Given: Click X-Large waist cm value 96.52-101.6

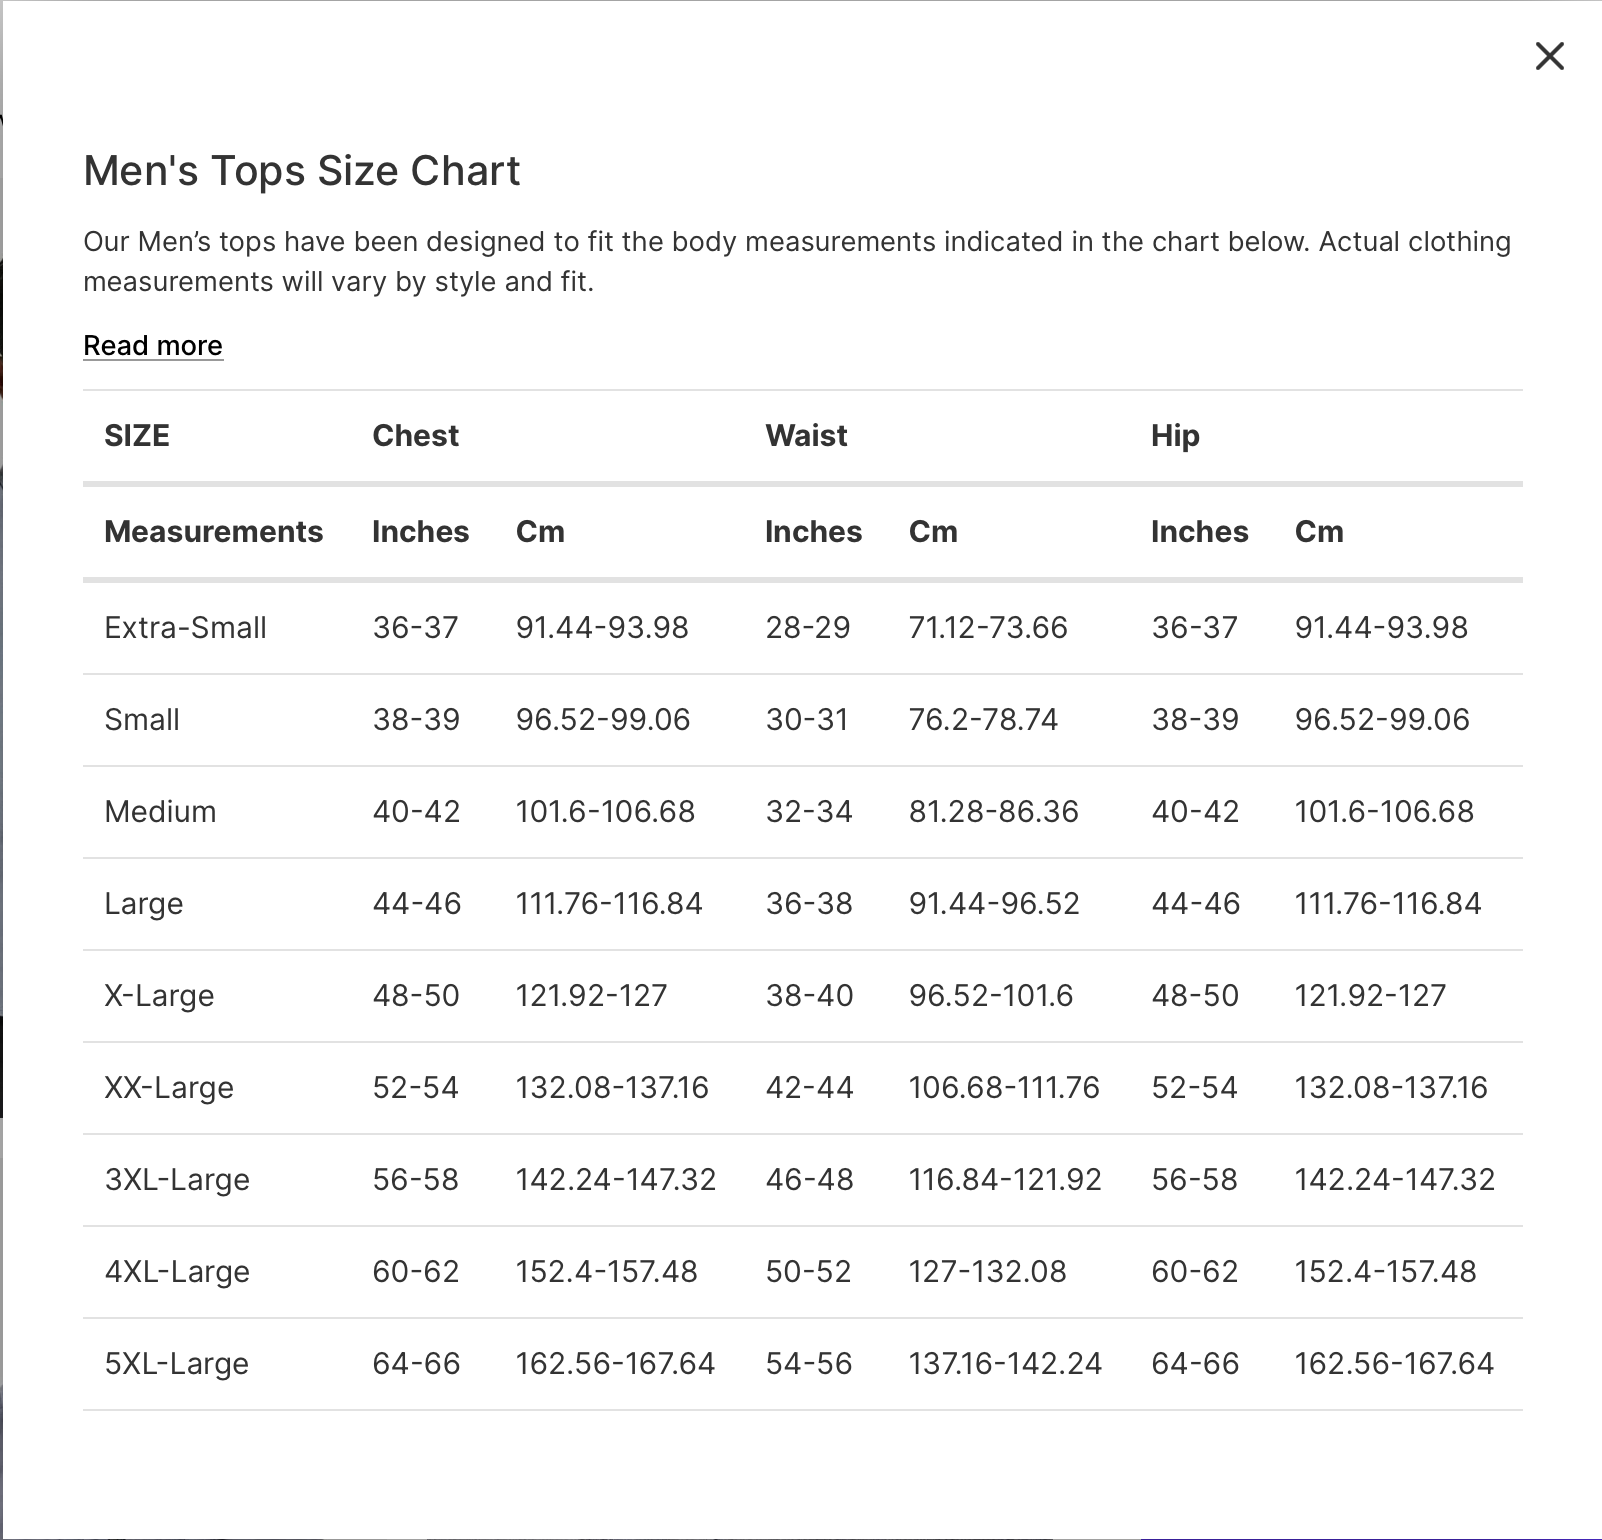Looking at the screenshot, I should [x=990, y=996].
